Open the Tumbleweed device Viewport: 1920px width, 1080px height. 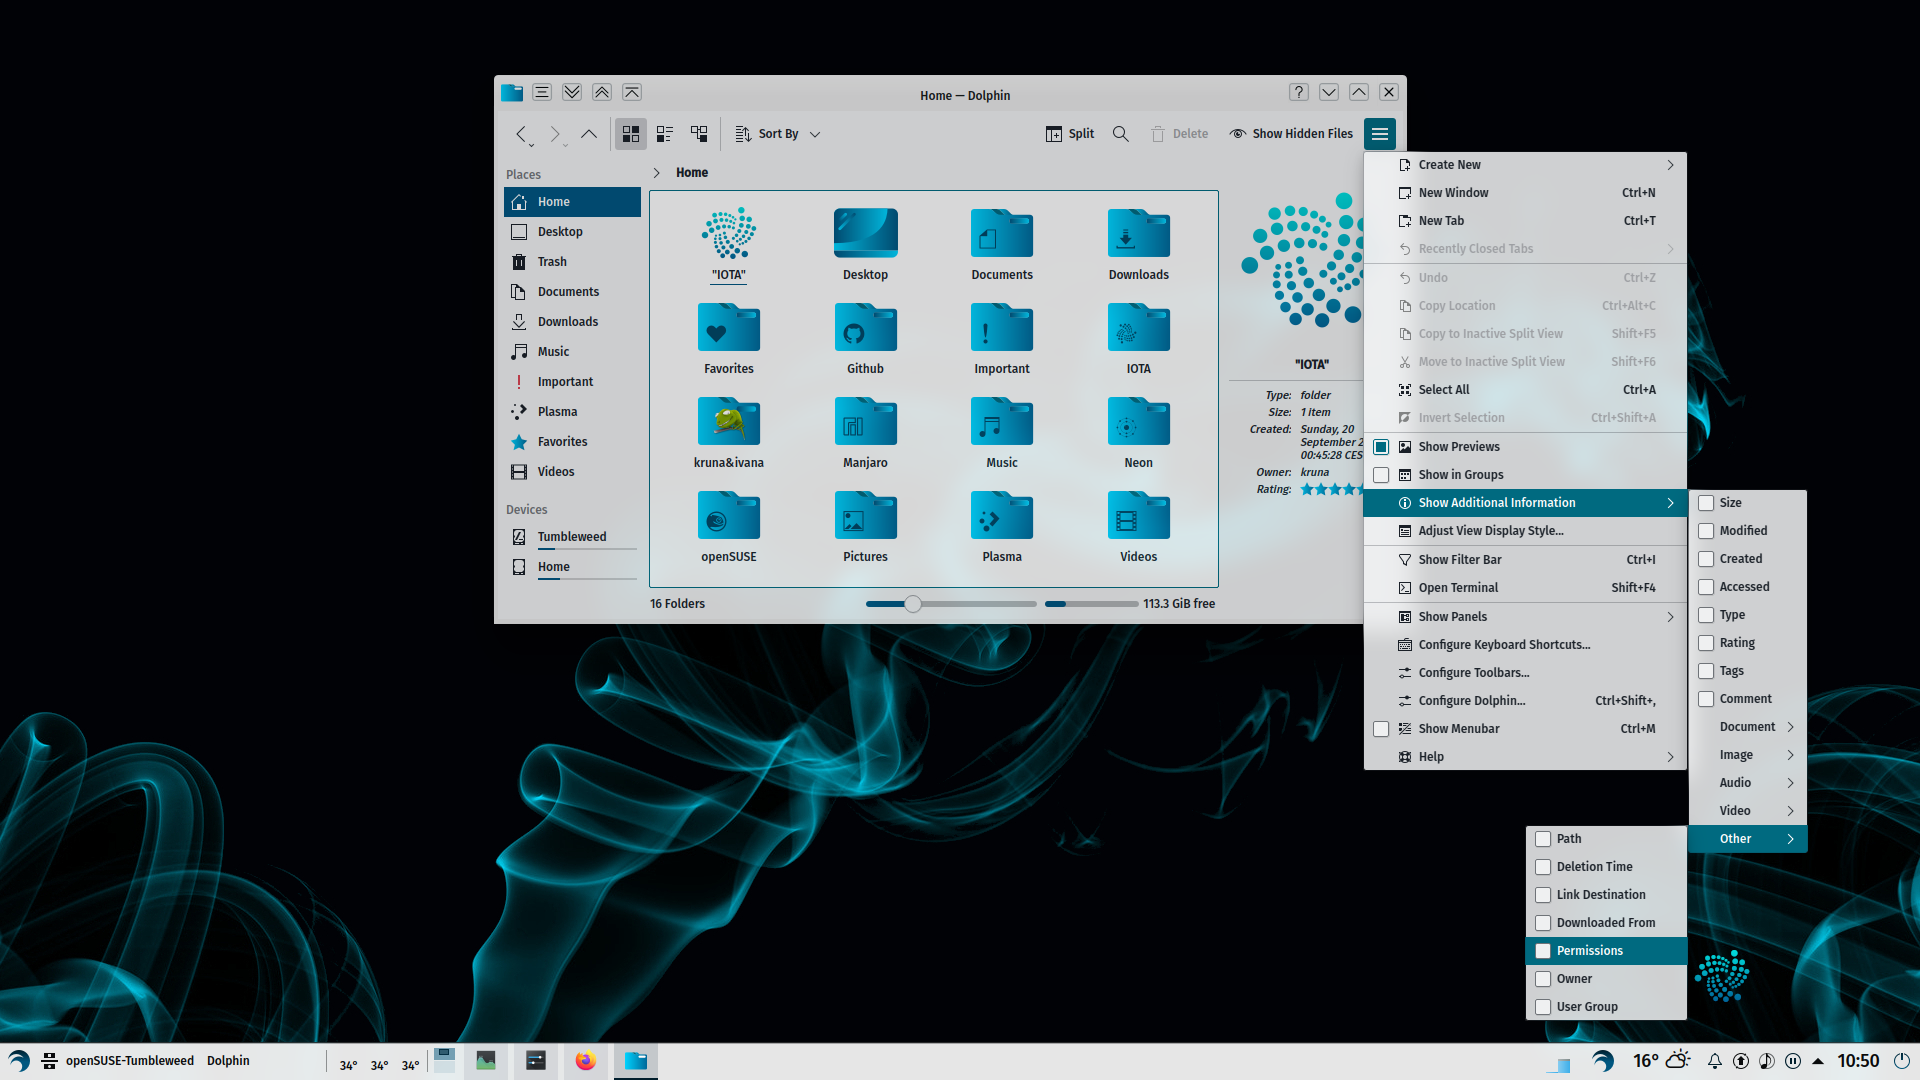coord(572,537)
